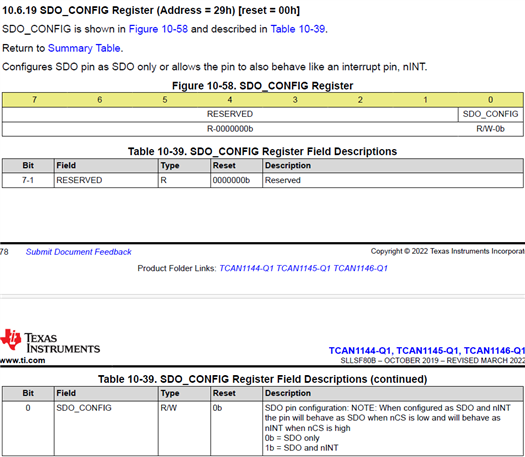This screenshot has width=525, height=457.
Task: Click the blue TCAN1144-Q1, TCAN1145-Q1 page header
Action: click(427, 351)
